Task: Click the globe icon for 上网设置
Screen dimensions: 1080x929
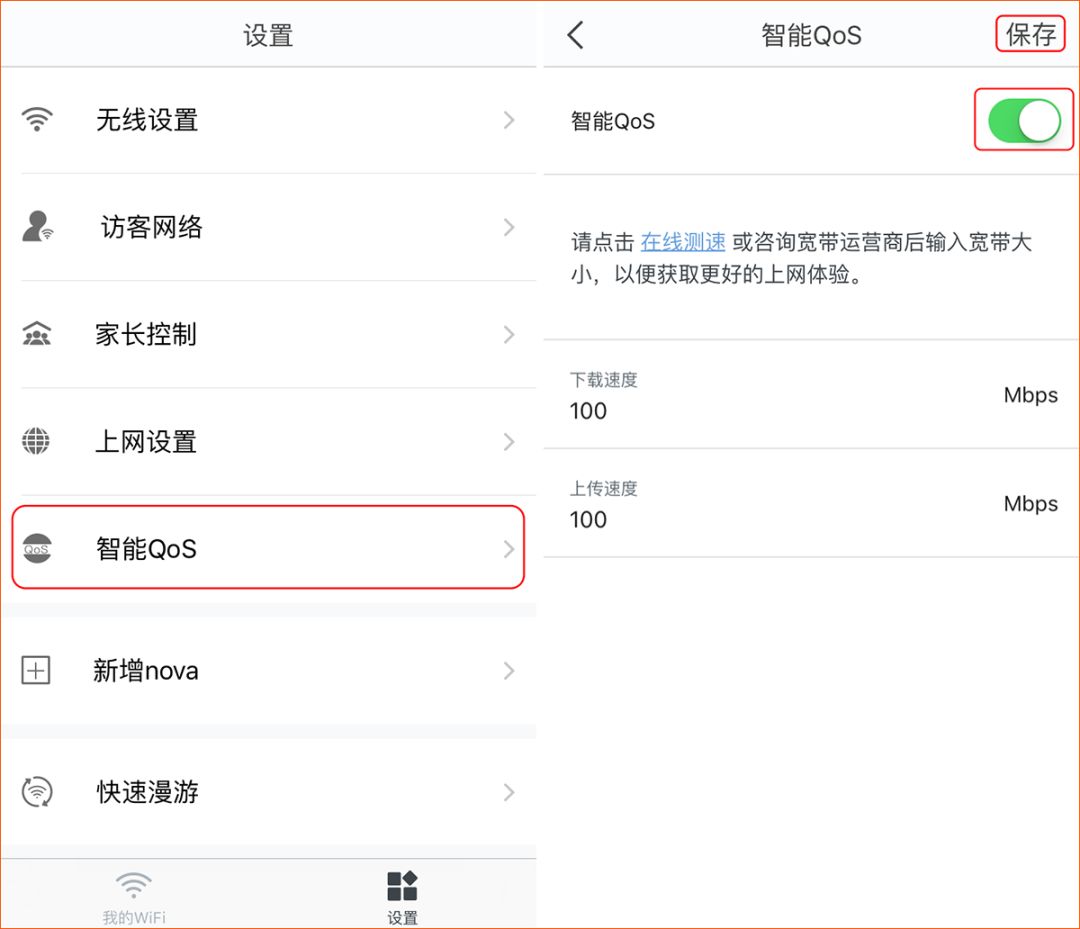Action: pyautogui.click(x=37, y=442)
